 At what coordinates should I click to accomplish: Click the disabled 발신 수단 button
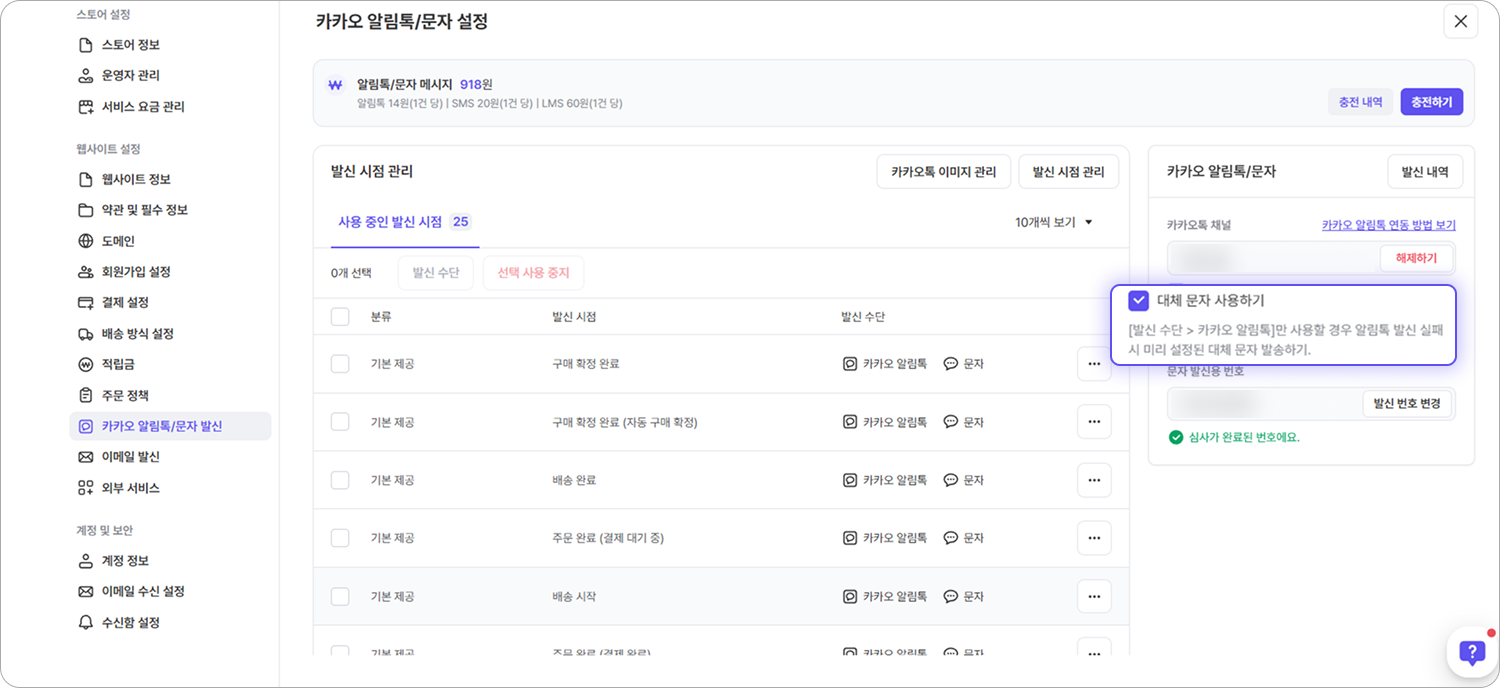coord(436,273)
